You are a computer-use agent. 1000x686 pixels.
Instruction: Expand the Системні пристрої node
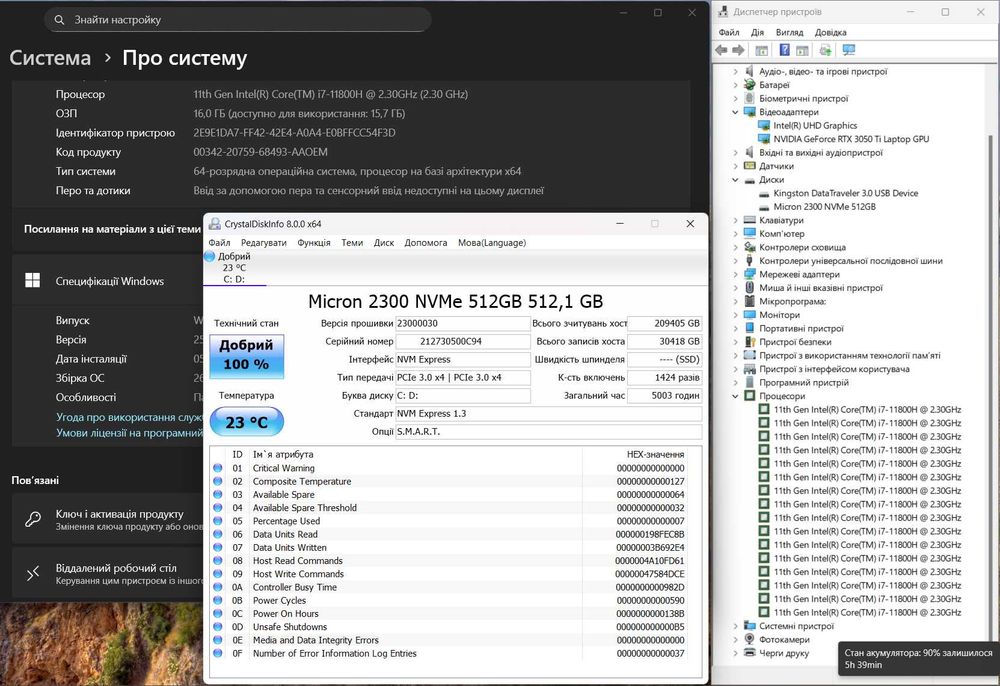735,626
